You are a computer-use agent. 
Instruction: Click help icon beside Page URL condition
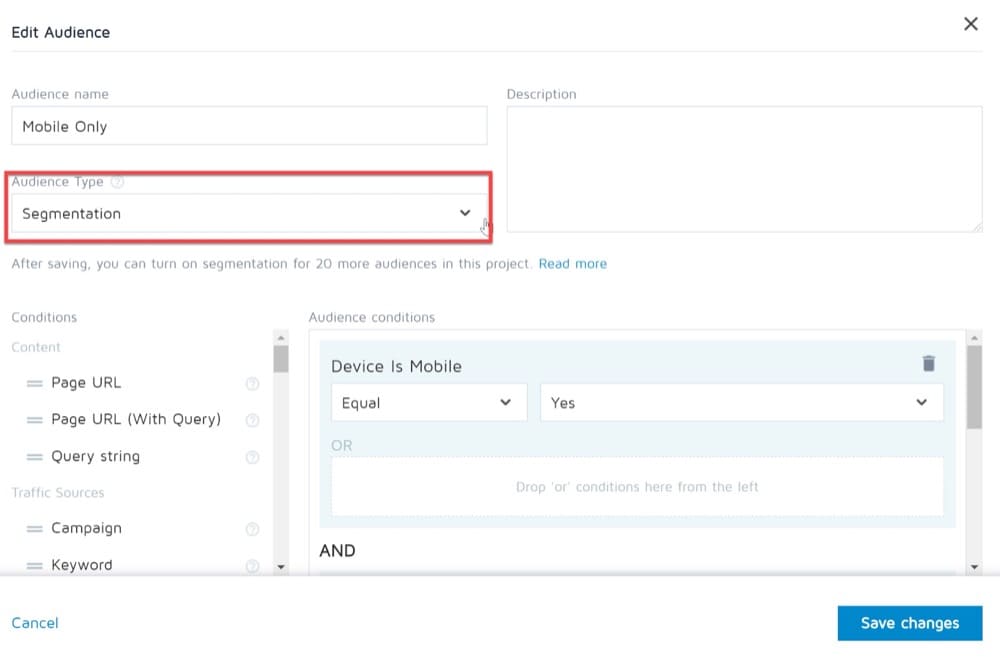[252, 384]
